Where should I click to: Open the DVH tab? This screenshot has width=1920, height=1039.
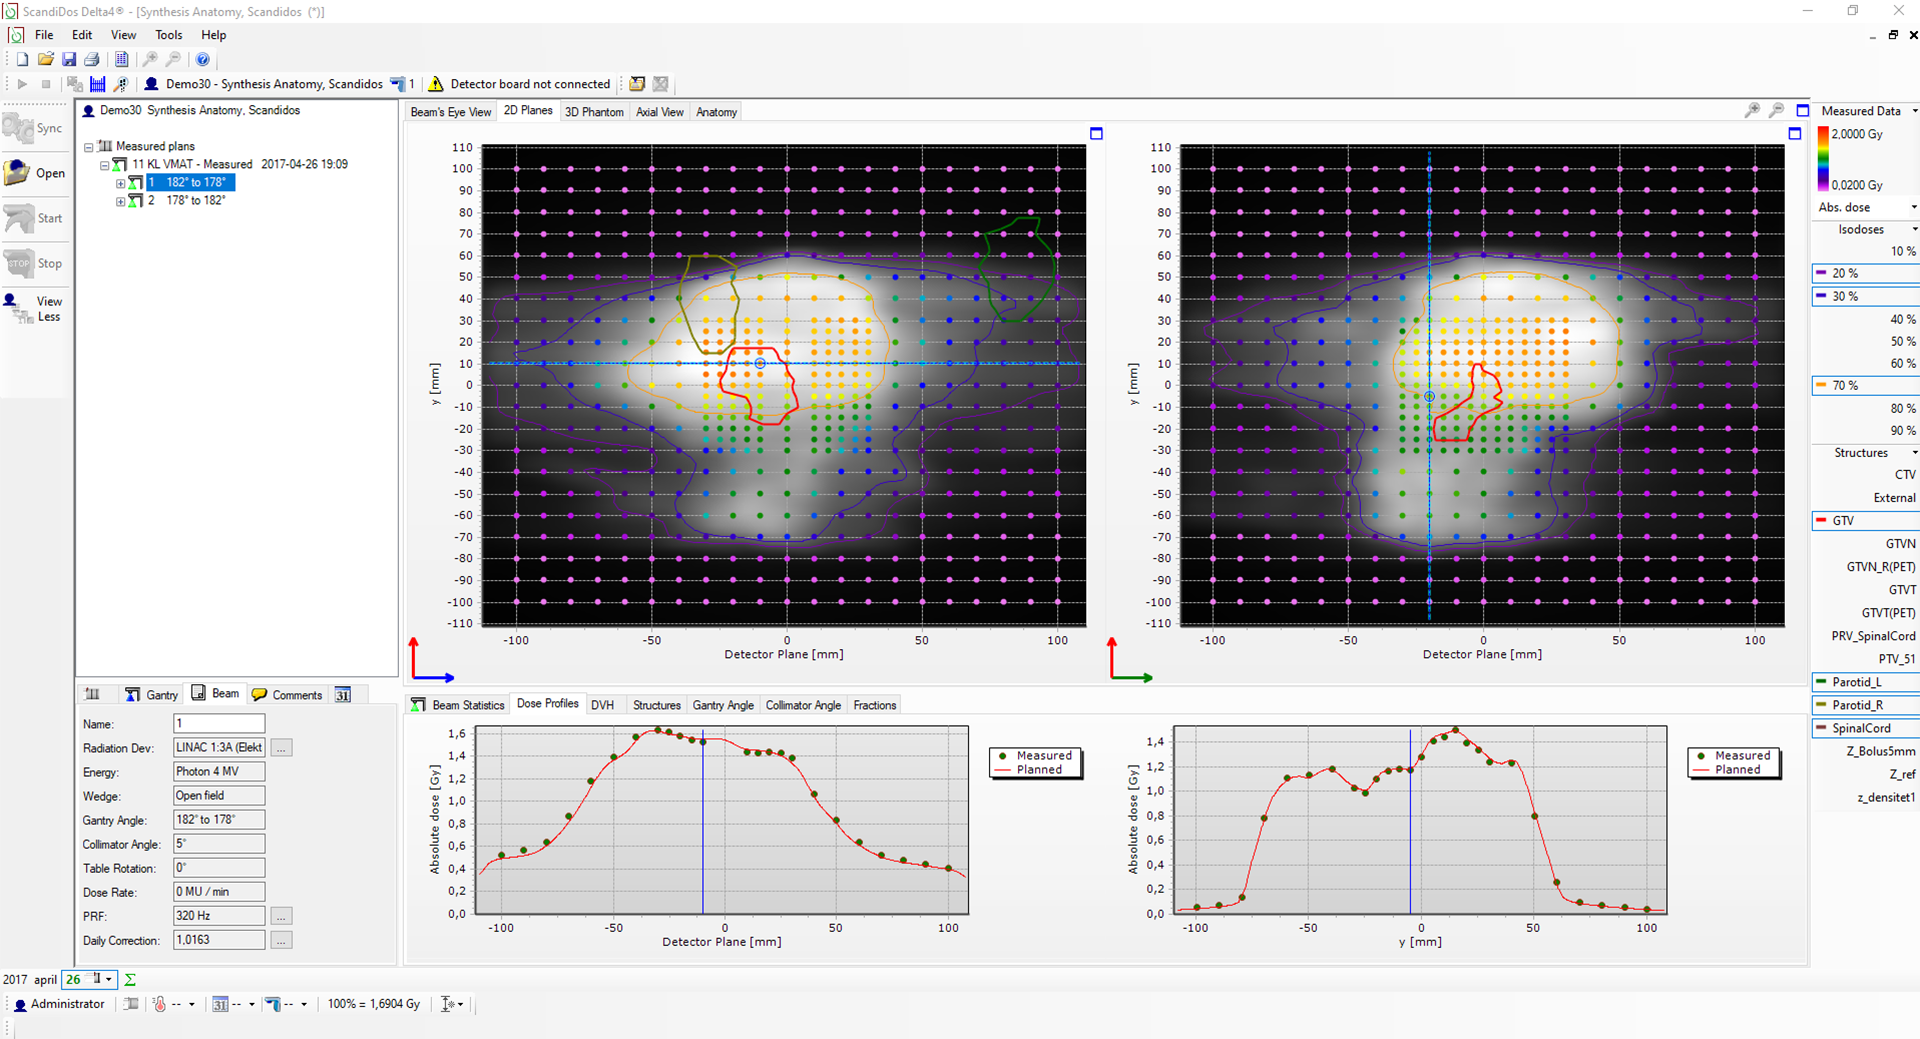602,705
